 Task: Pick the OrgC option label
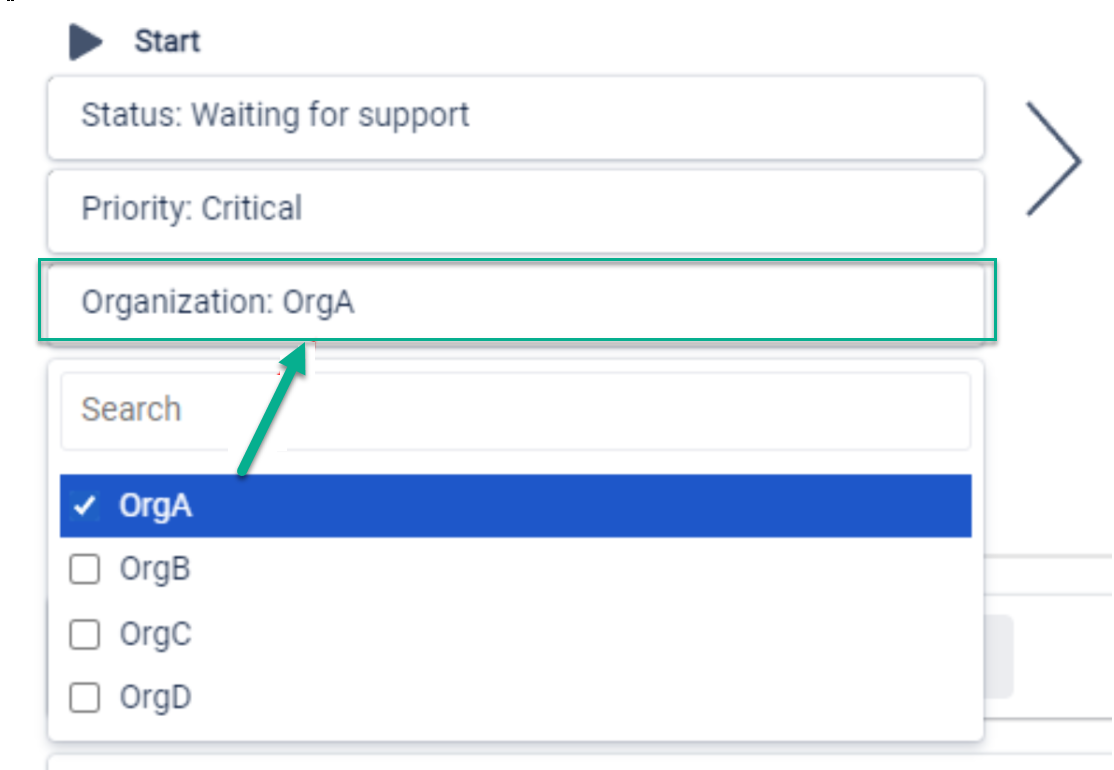pos(155,634)
